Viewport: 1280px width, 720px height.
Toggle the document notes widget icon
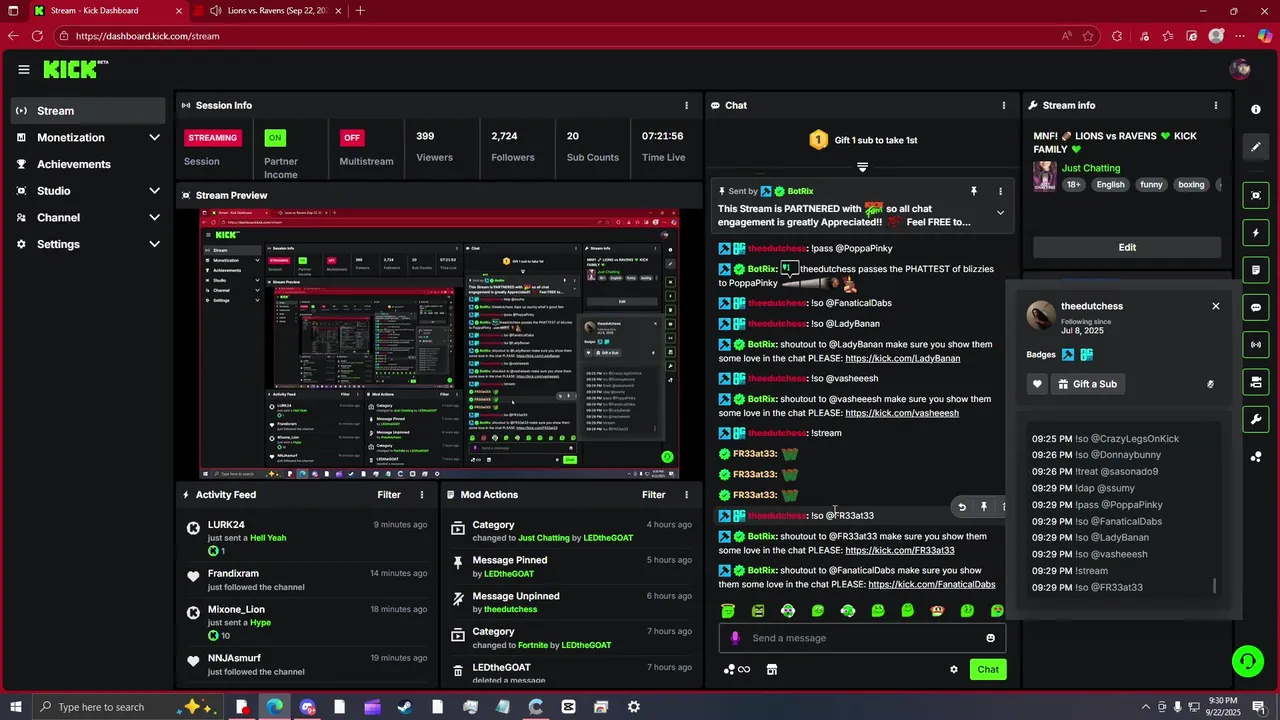tap(1256, 270)
